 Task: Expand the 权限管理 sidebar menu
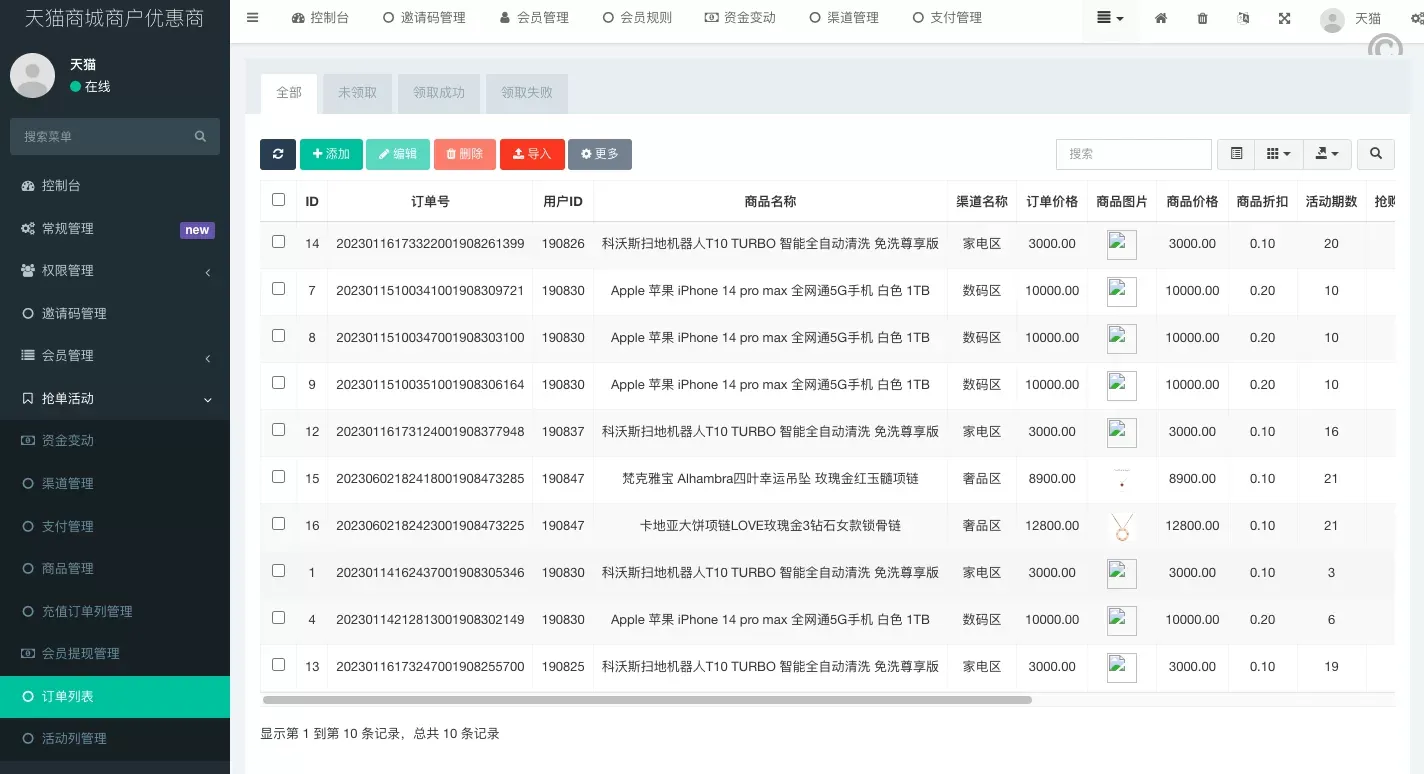coord(115,271)
